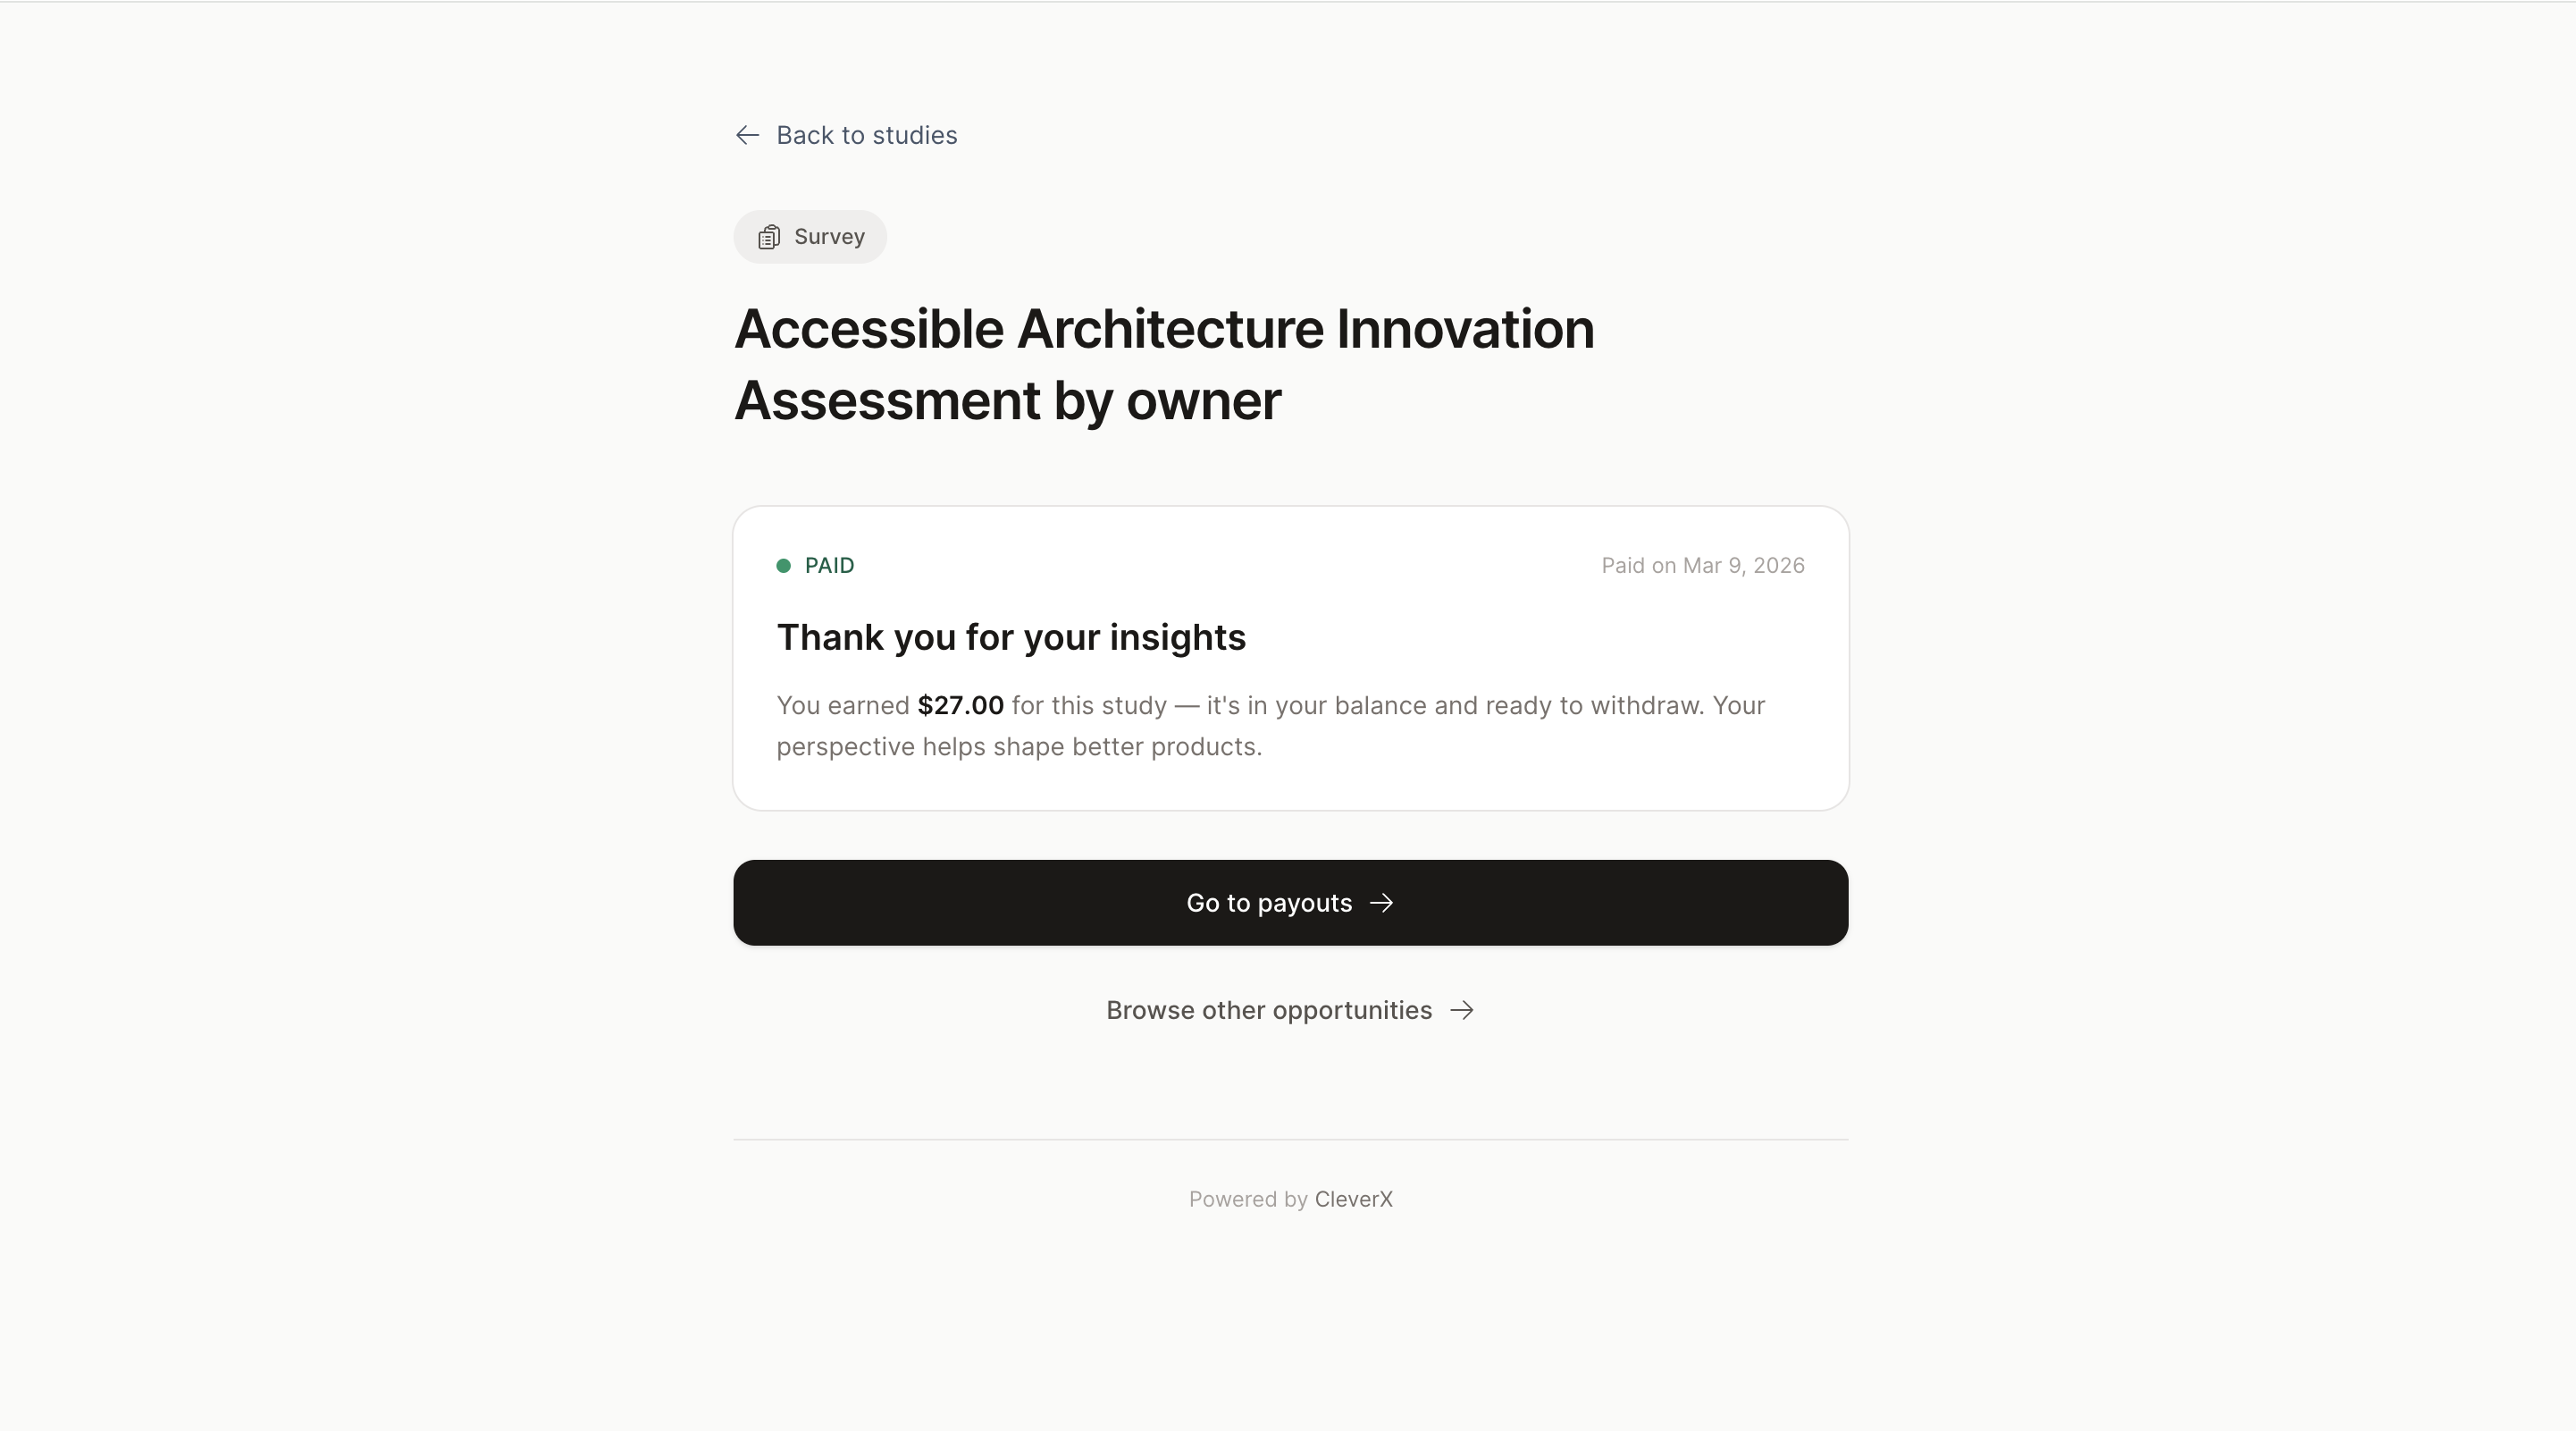Open payouts with 'Go to payouts' label

point(1268,903)
